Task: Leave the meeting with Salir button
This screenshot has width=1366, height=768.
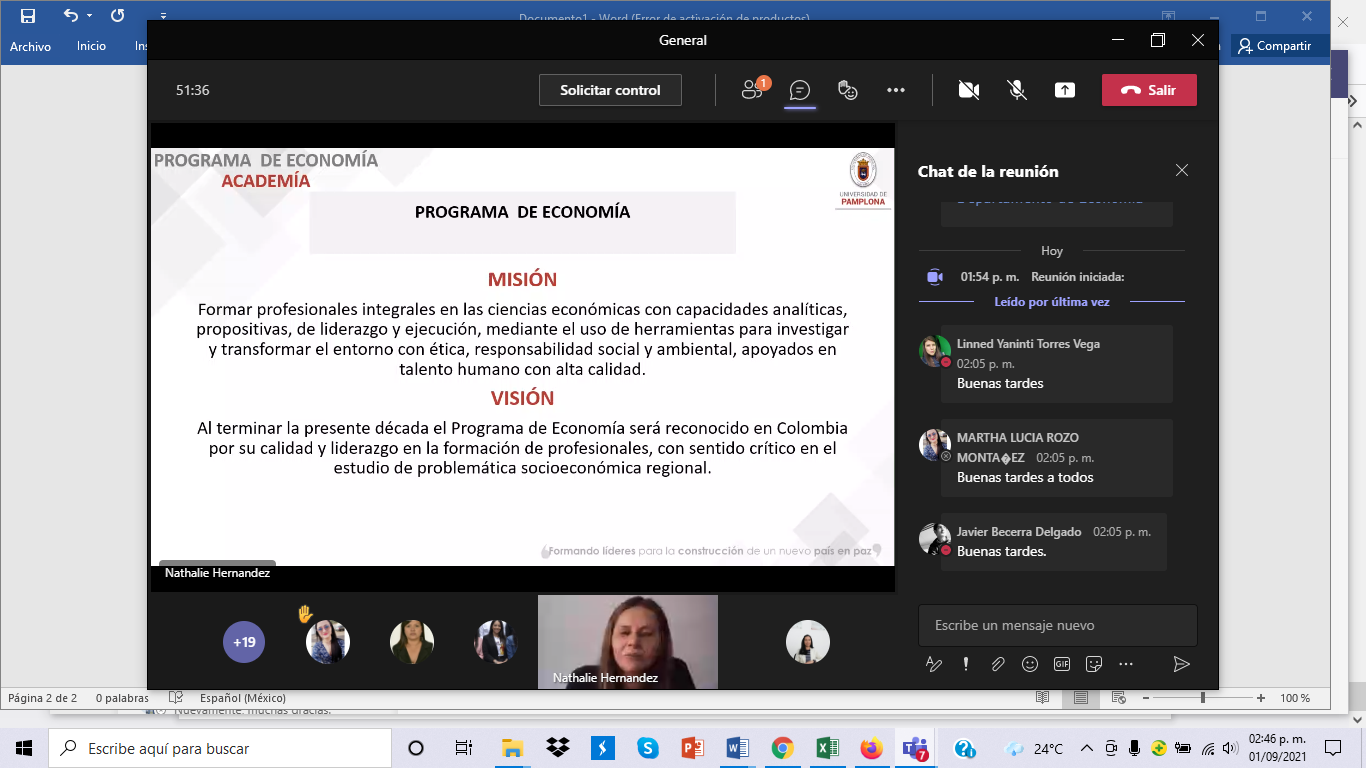Action: [1149, 90]
